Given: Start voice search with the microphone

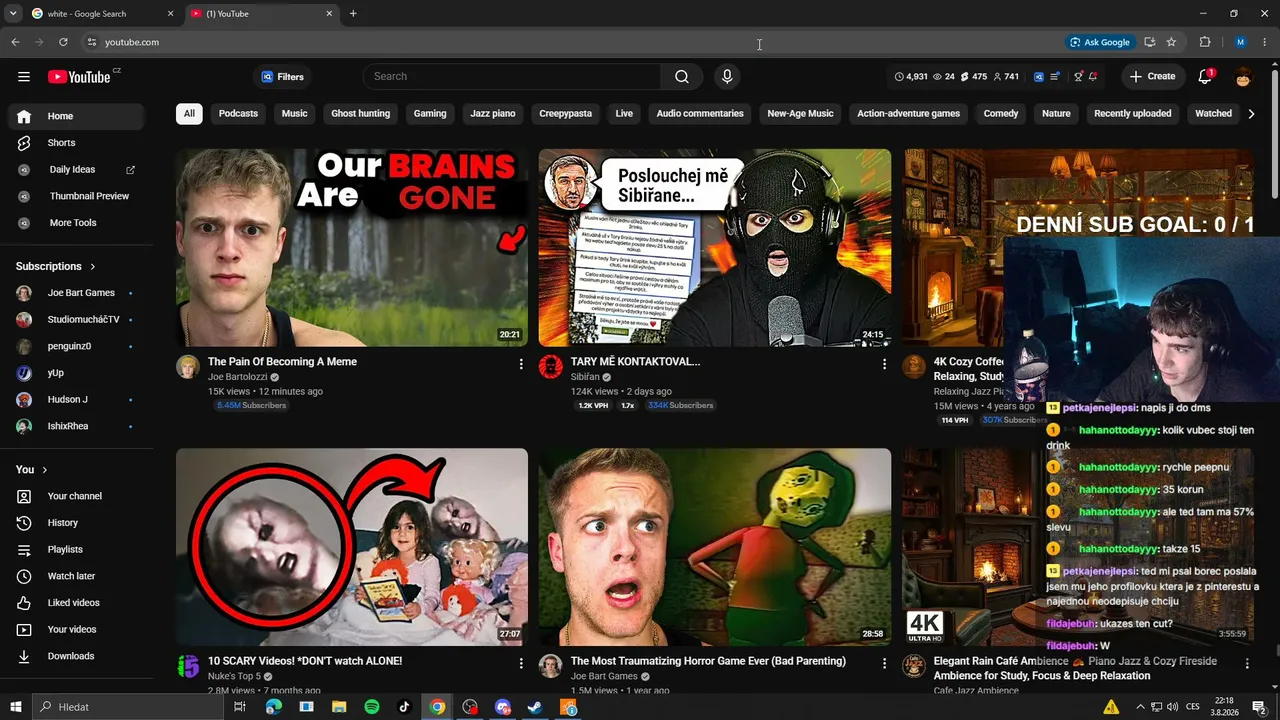Looking at the screenshot, I should [x=727, y=77].
